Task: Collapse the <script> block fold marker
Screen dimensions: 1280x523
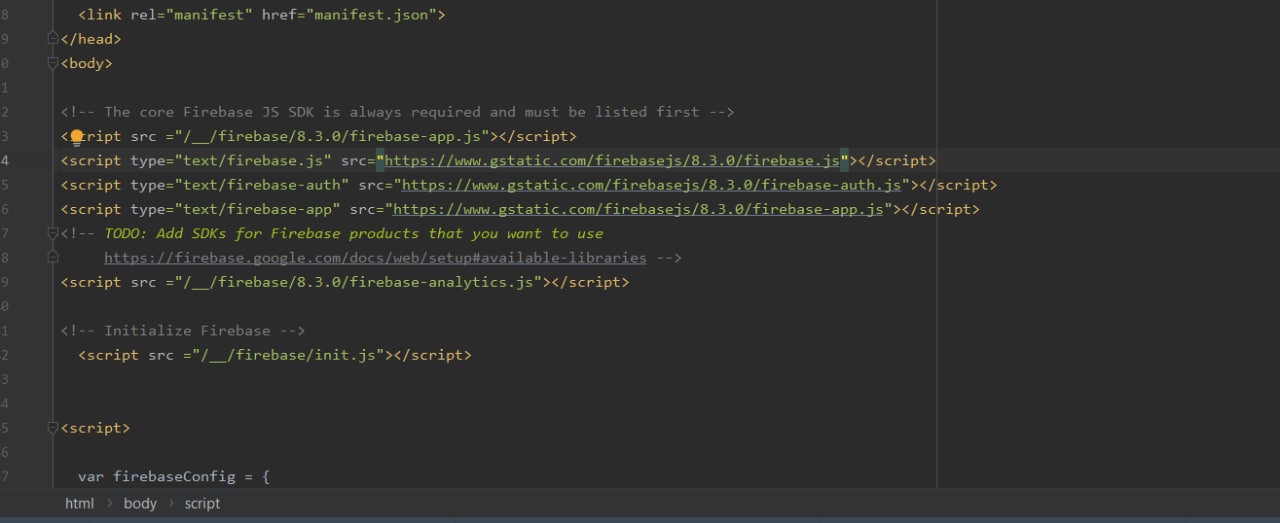Action: tap(53, 428)
